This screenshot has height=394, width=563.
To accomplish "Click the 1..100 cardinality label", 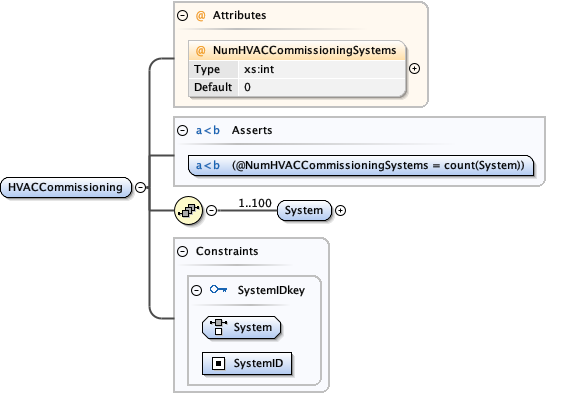I will pos(255,203).
